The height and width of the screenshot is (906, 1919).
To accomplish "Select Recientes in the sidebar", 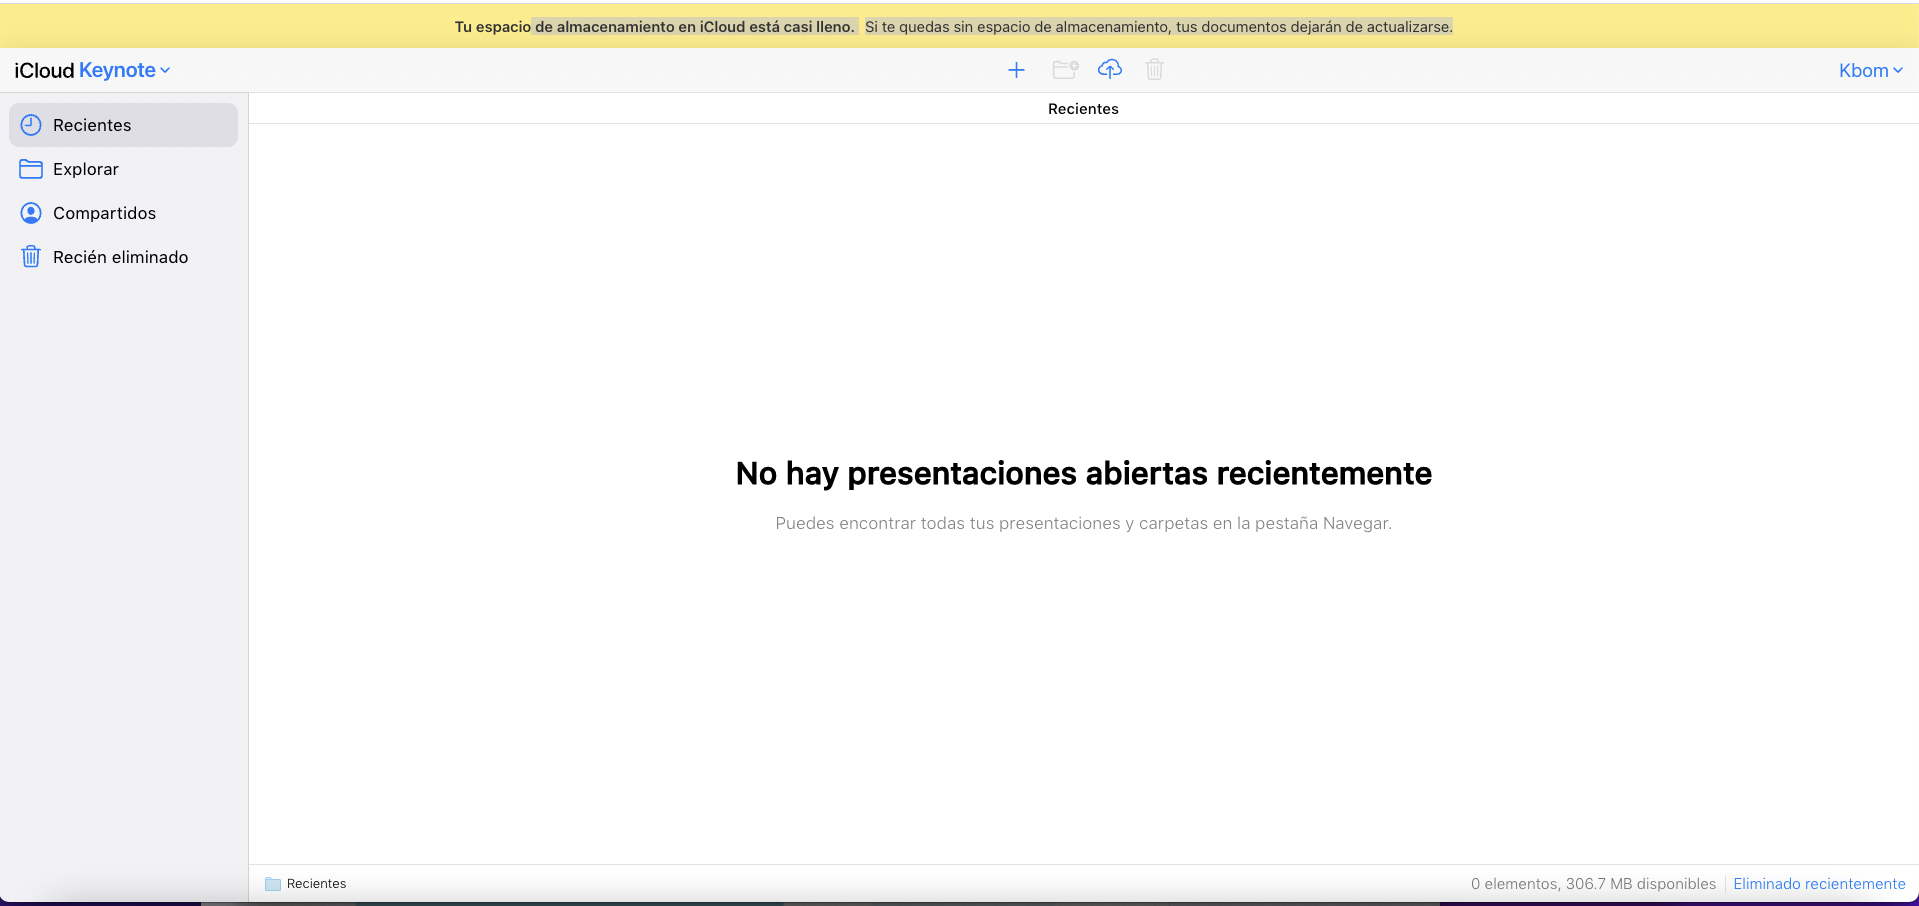I will click(x=92, y=125).
